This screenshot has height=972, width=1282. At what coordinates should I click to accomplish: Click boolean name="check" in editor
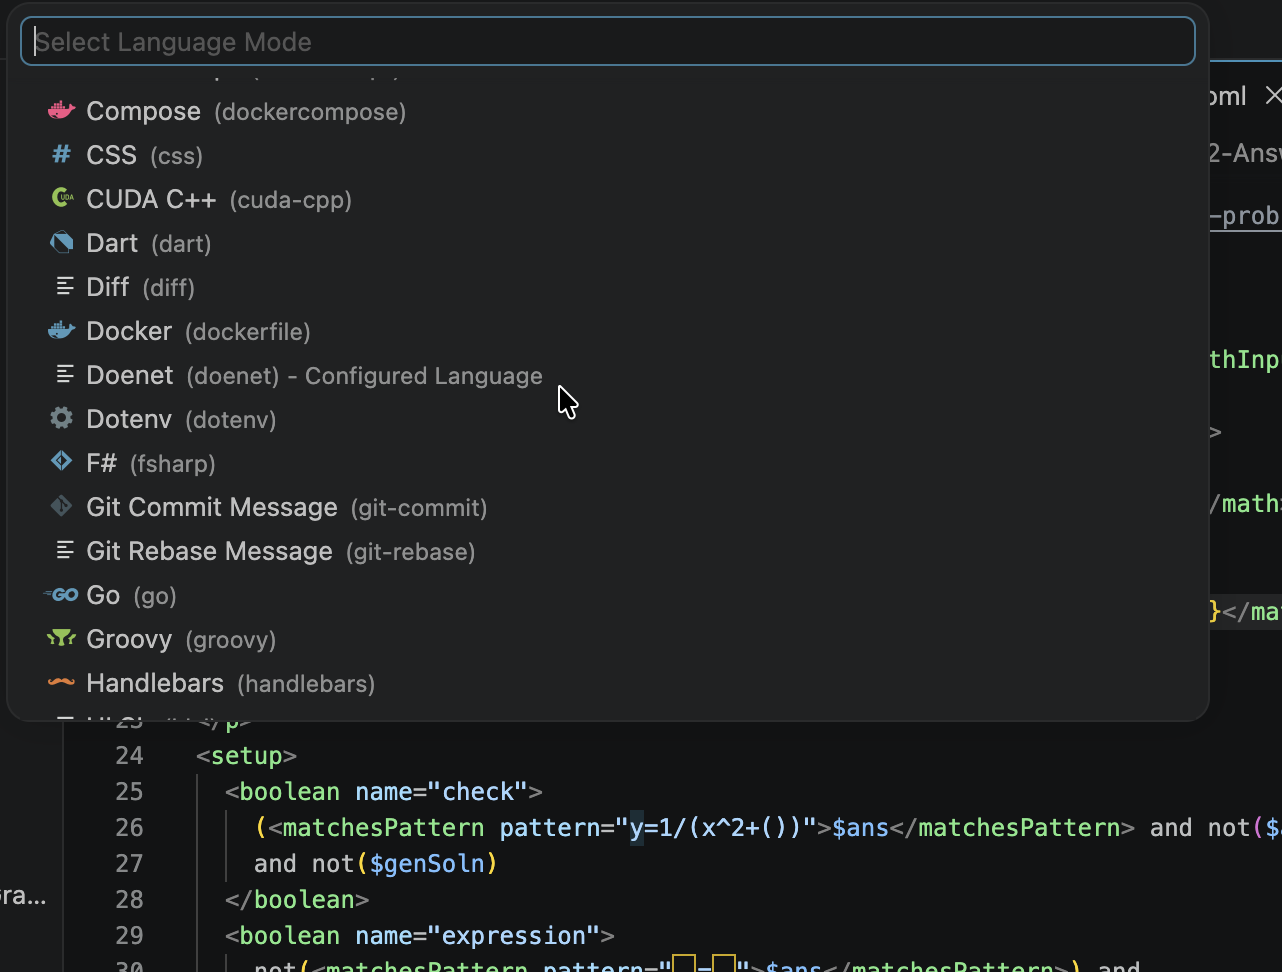(x=384, y=791)
